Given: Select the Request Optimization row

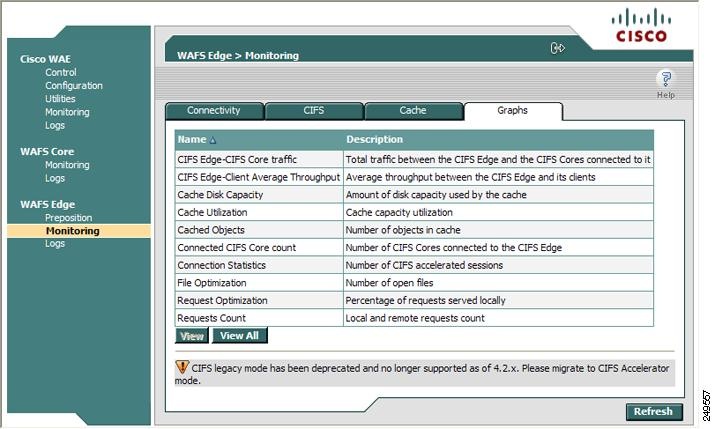Looking at the screenshot, I should pyautogui.click(x=414, y=301).
